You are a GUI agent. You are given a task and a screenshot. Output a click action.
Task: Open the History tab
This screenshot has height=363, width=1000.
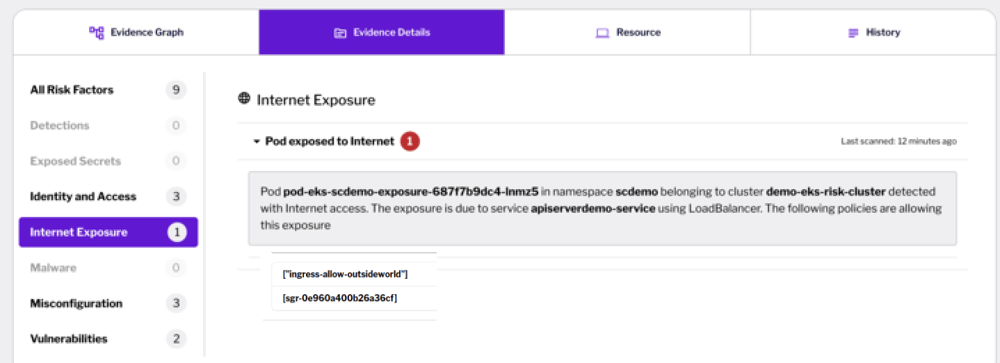[x=873, y=32]
